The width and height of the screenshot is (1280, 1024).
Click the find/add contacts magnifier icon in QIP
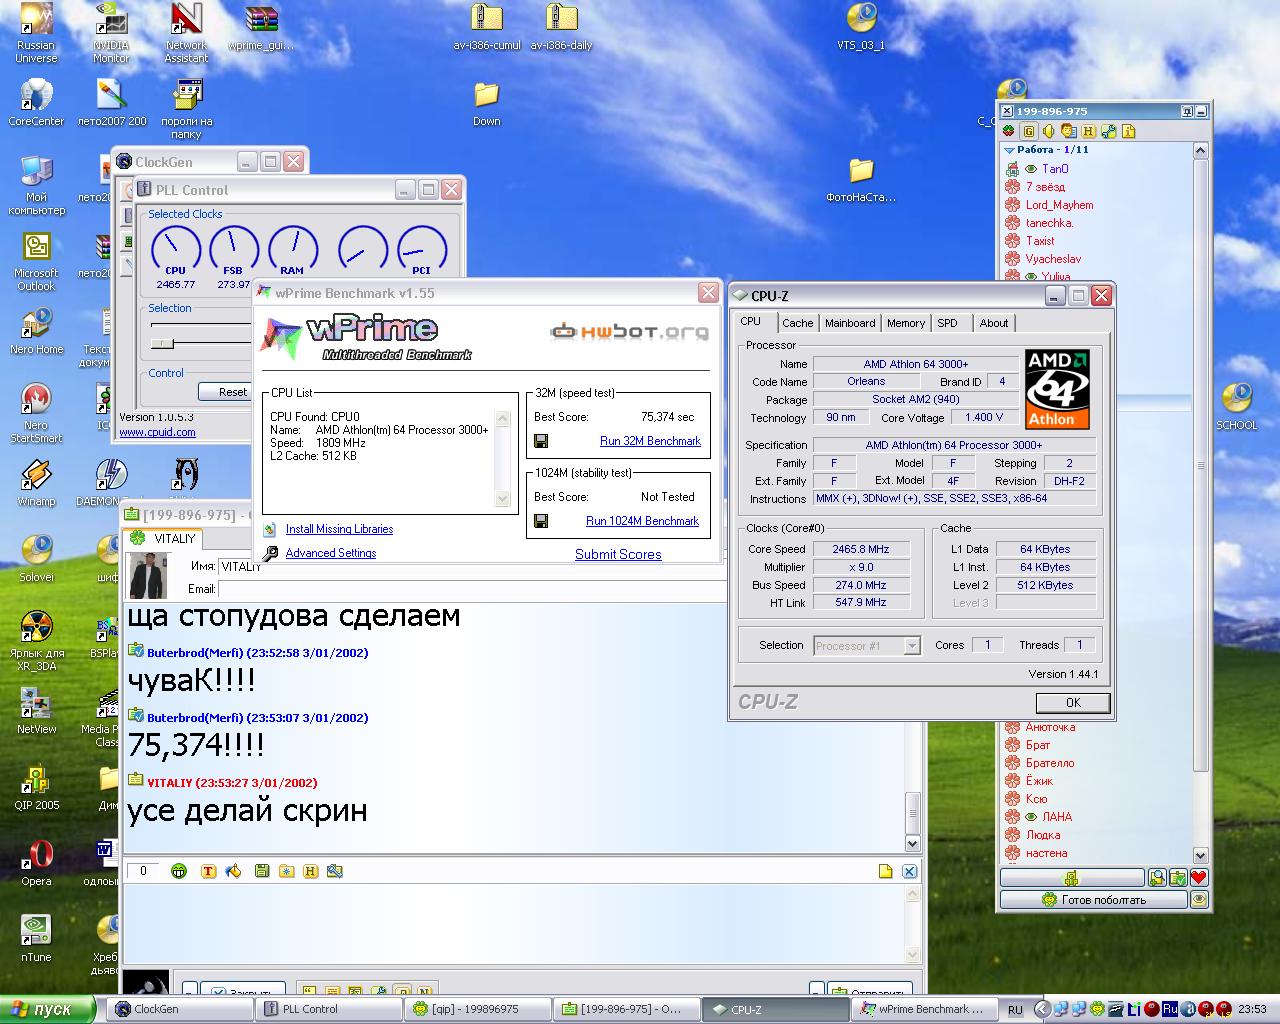pyautogui.click(x=1157, y=878)
